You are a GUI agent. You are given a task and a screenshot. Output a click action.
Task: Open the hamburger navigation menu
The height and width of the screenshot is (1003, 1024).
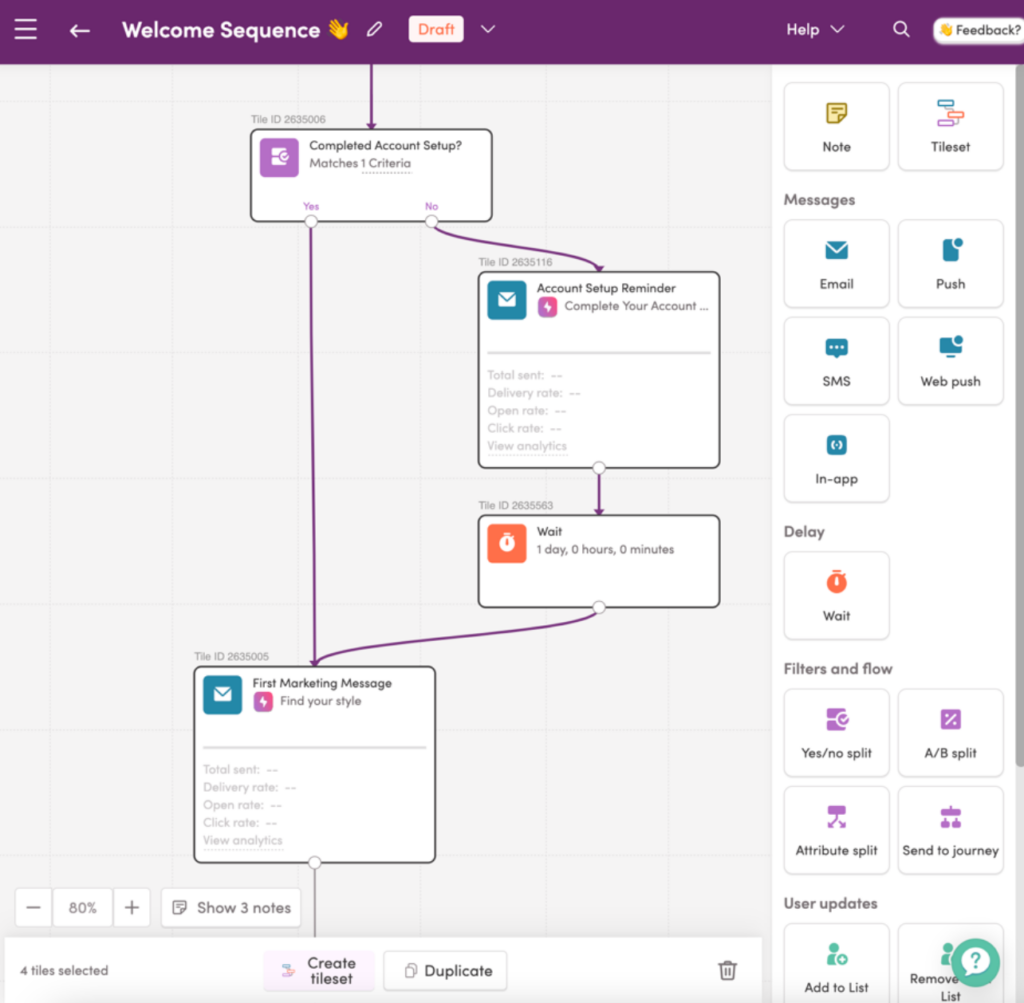point(25,29)
